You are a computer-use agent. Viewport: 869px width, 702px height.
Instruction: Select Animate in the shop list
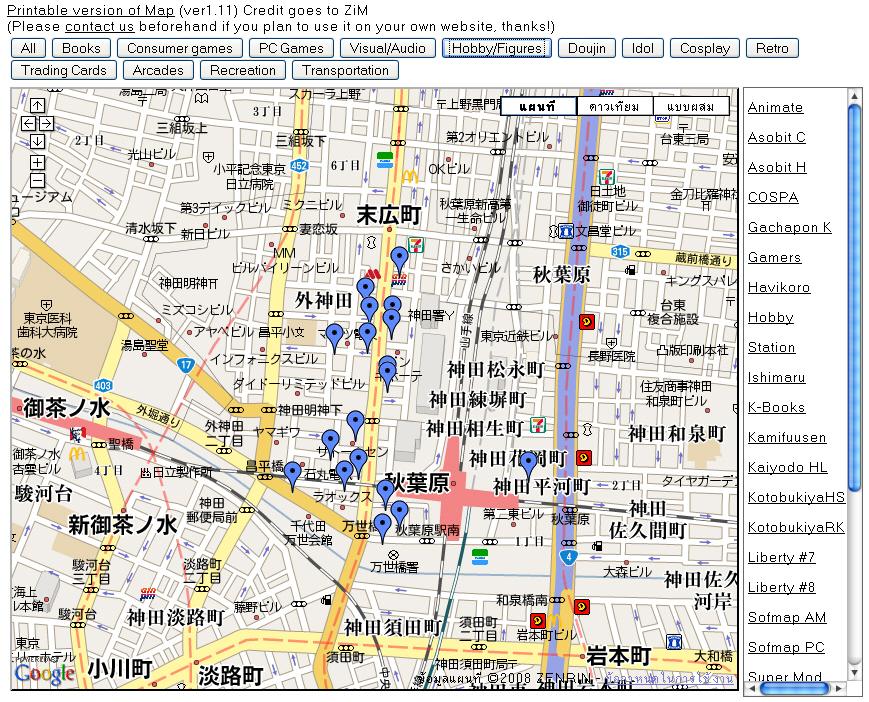(x=775, y=107)
